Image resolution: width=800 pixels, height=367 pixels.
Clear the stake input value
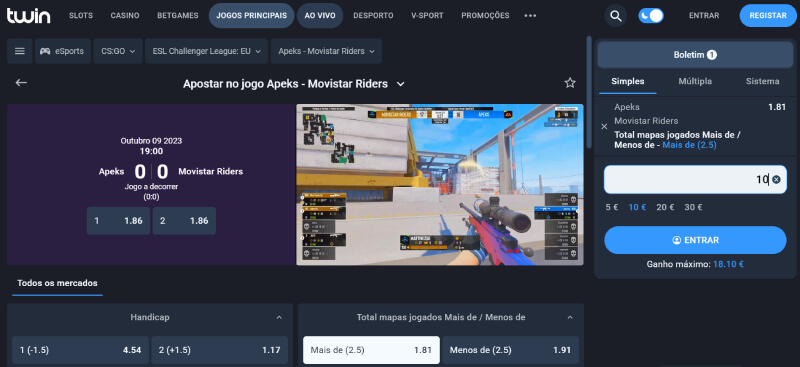tap(776, 180)
